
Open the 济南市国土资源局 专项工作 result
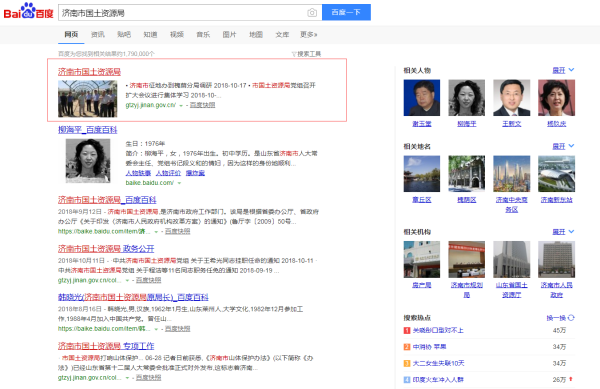[x=106, y=346]
